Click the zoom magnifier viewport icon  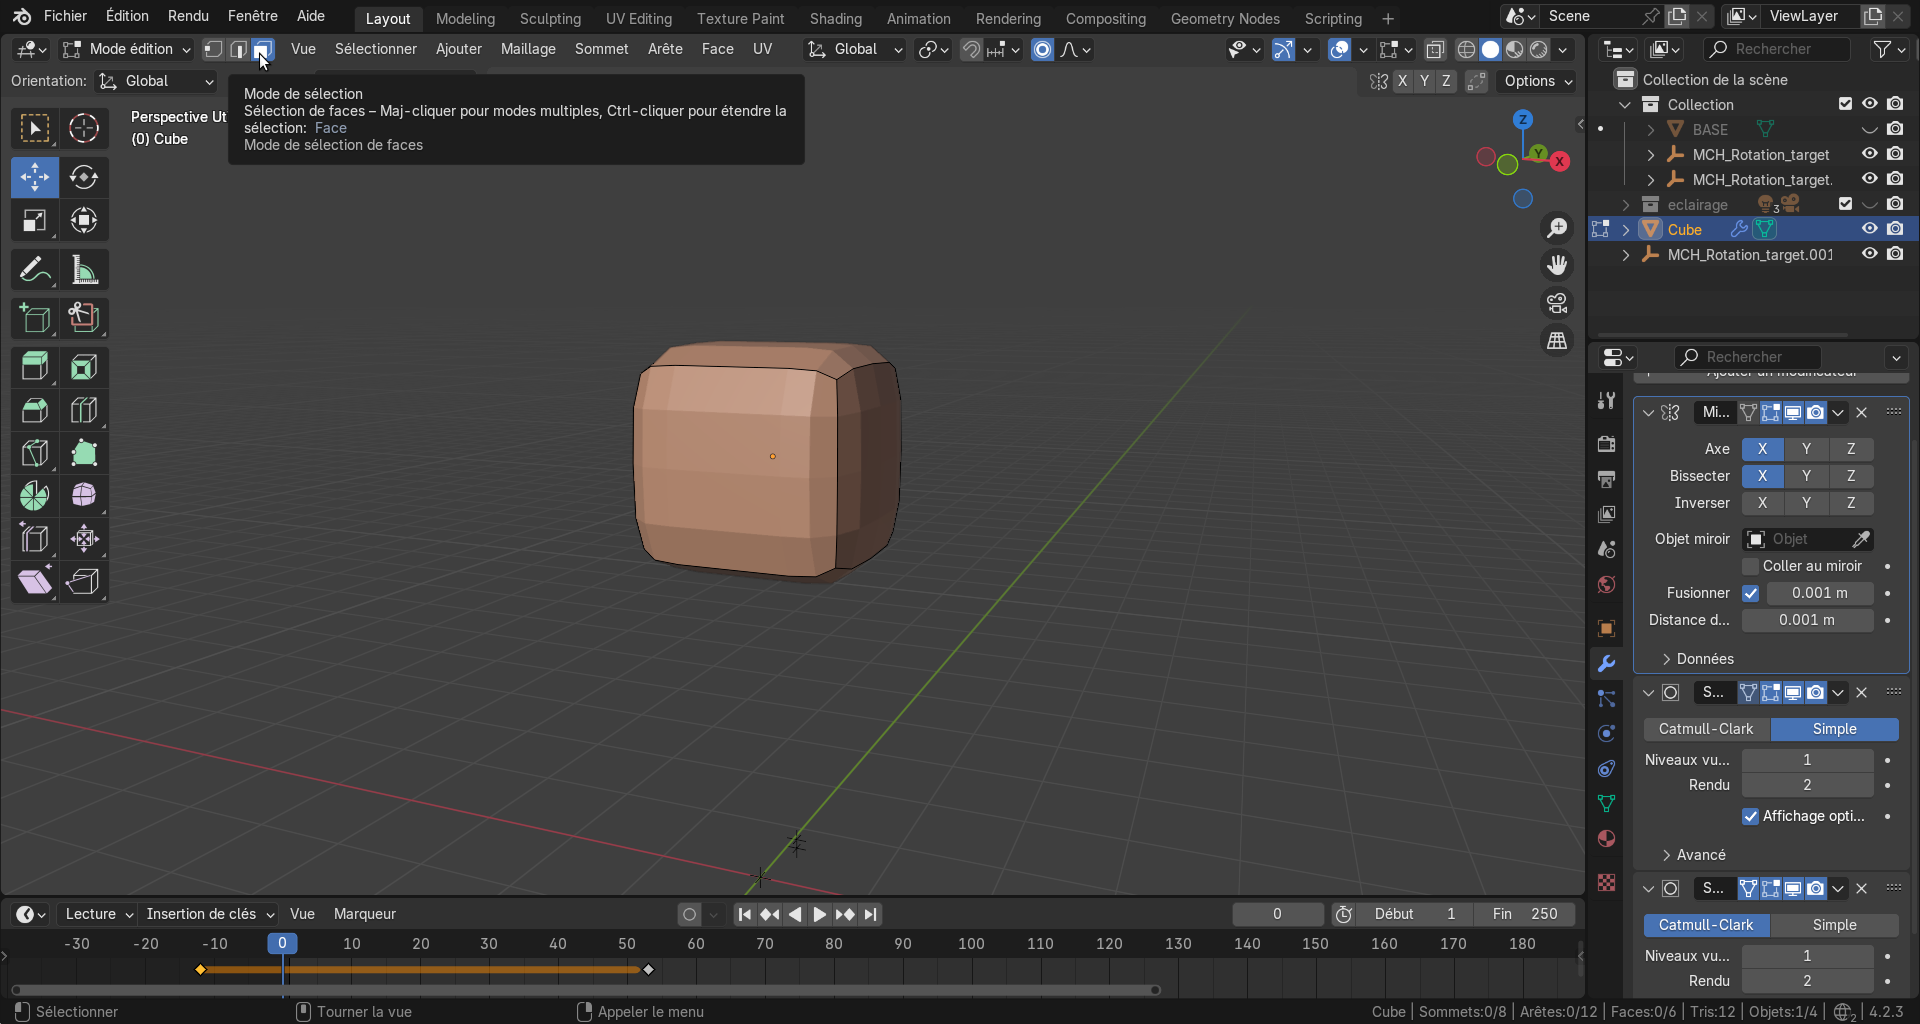[x=1557, y=228]
